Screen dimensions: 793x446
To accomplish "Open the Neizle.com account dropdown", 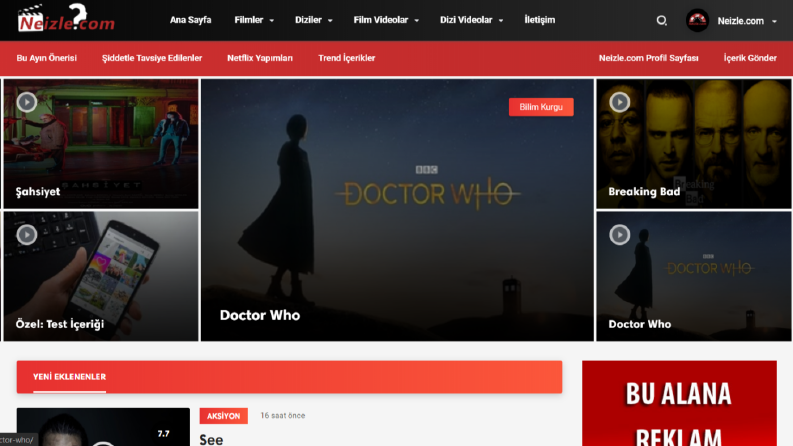I will 747,21.
